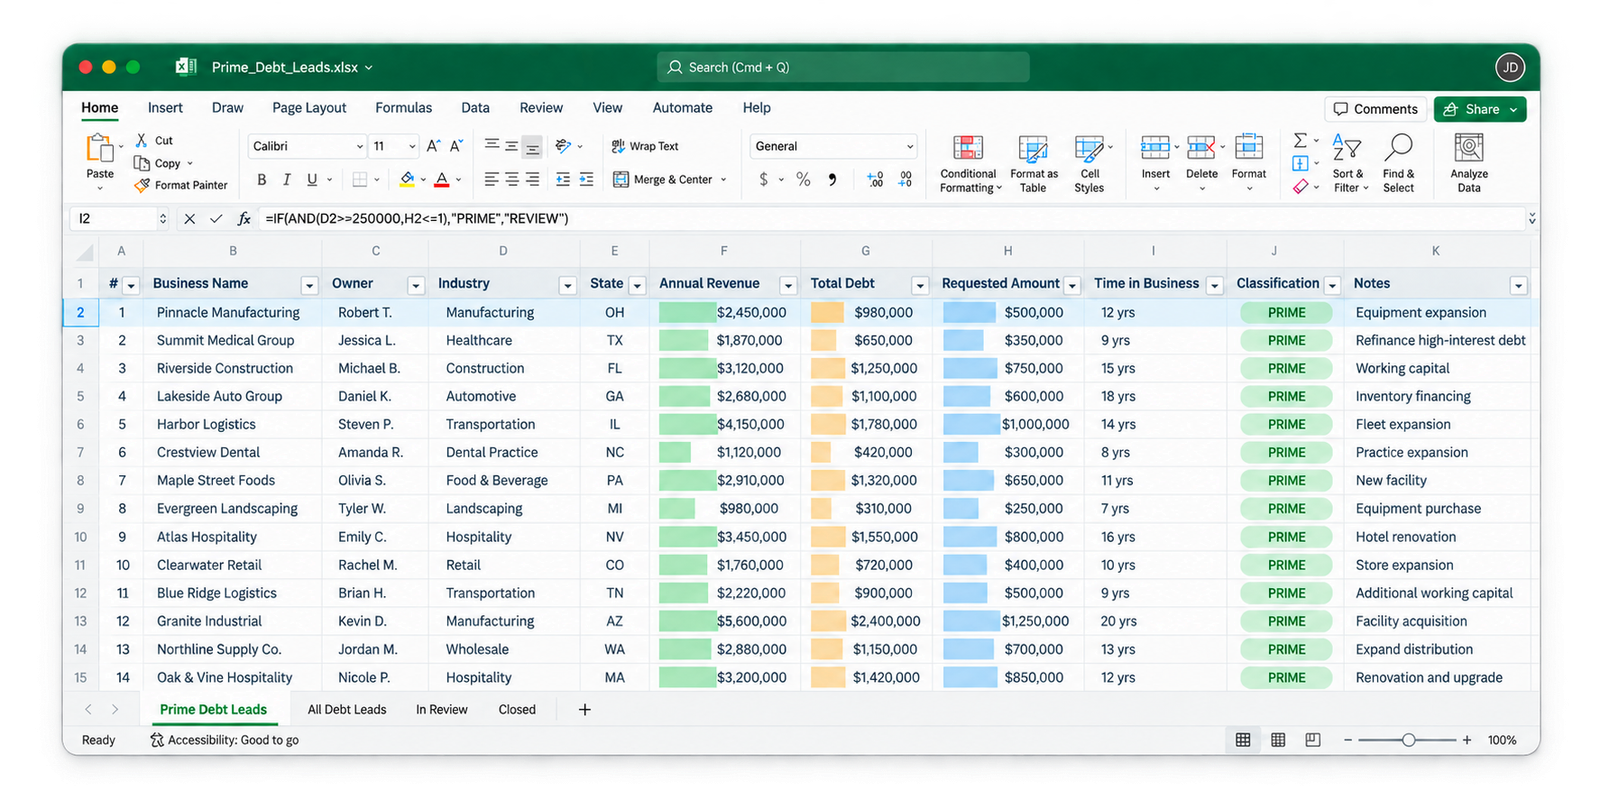Click the Orientation text angle icon
The height and width of the screenshot is (800, 1600).
pyautogui.click(x=564, y=146)
